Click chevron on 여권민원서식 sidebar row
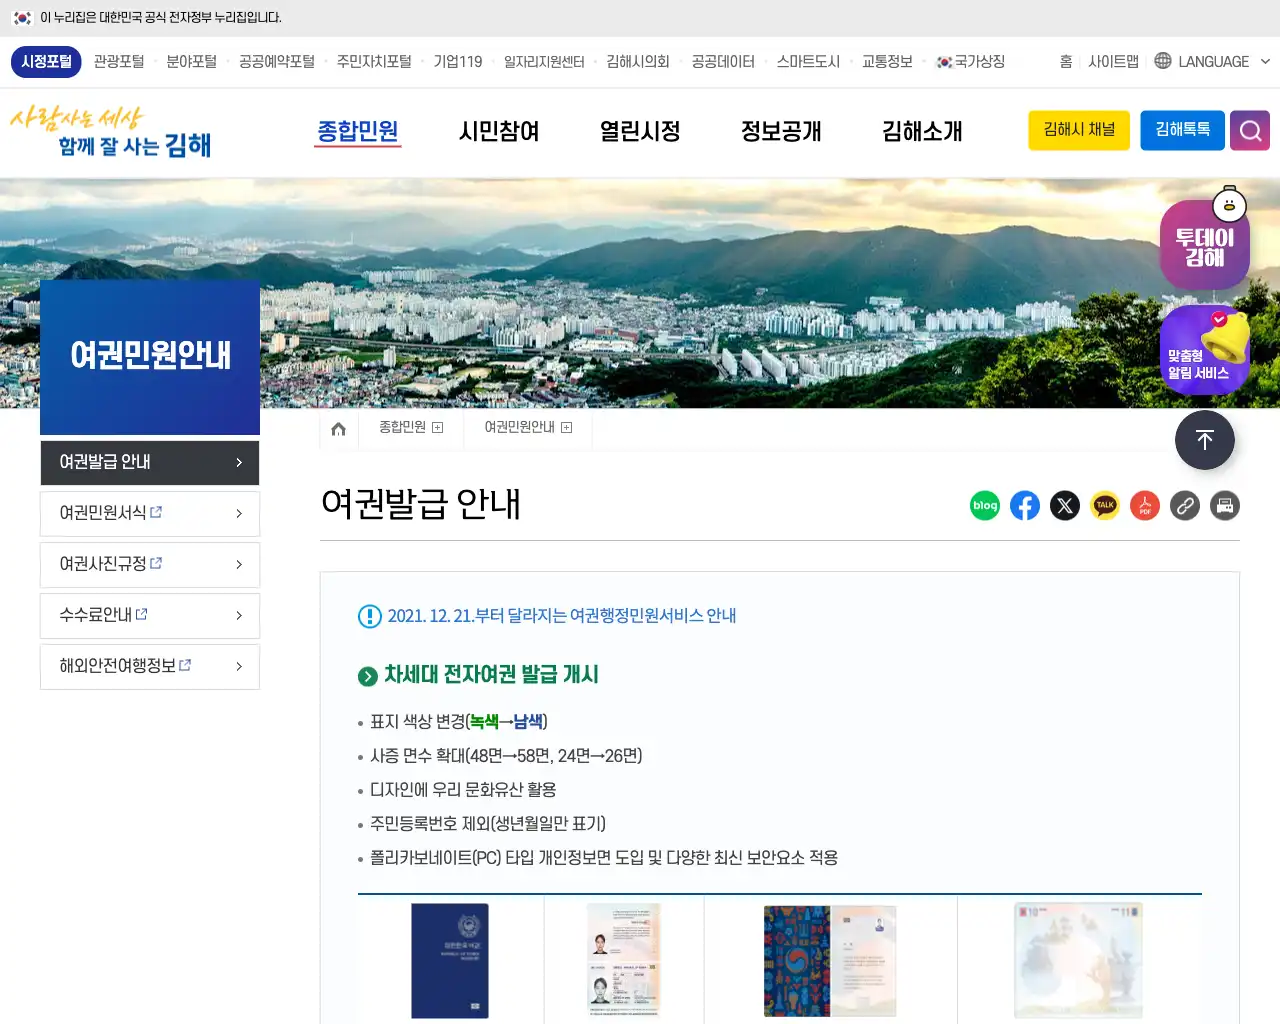The image size is (1280, 1024). click(x=239, y=514)
